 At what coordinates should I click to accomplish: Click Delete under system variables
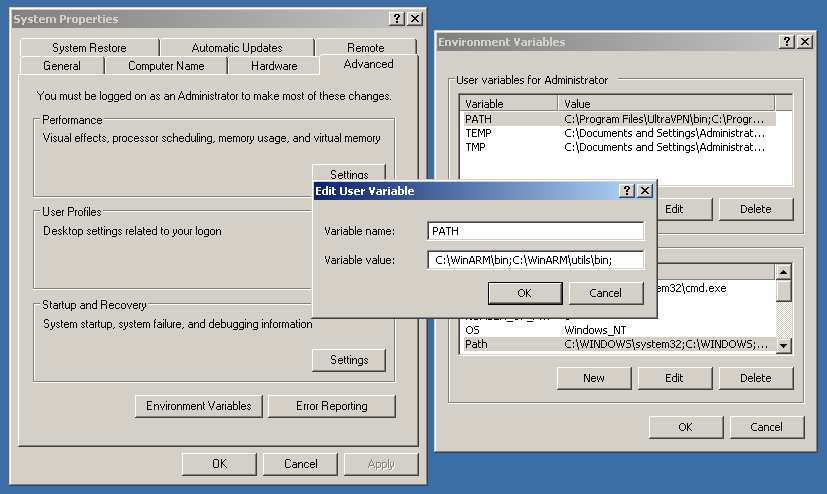point(756,378)
